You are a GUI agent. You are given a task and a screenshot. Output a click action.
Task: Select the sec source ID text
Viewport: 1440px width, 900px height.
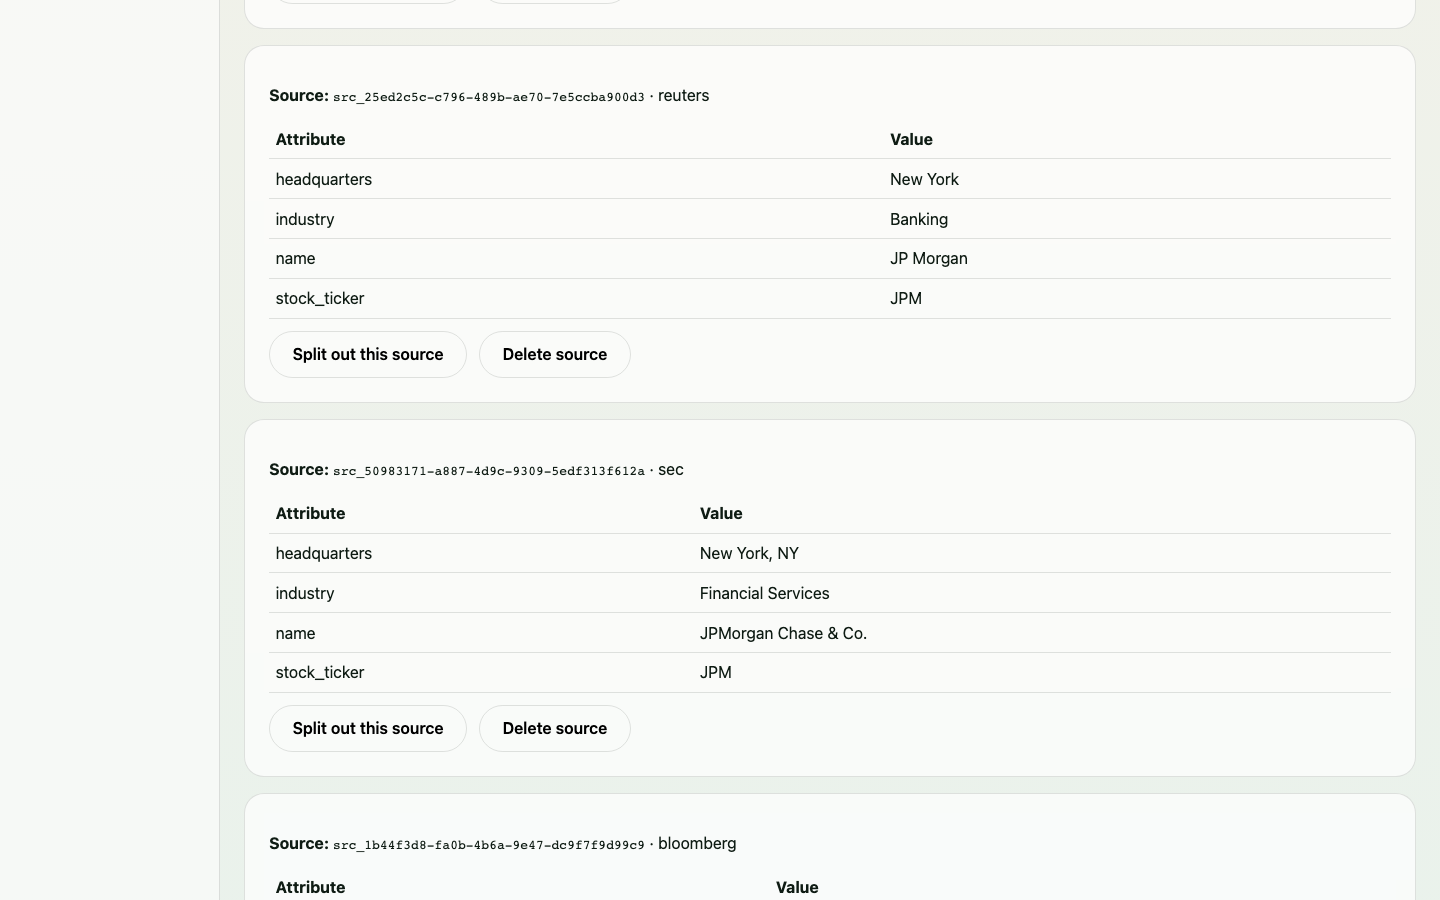coord(489,471)
